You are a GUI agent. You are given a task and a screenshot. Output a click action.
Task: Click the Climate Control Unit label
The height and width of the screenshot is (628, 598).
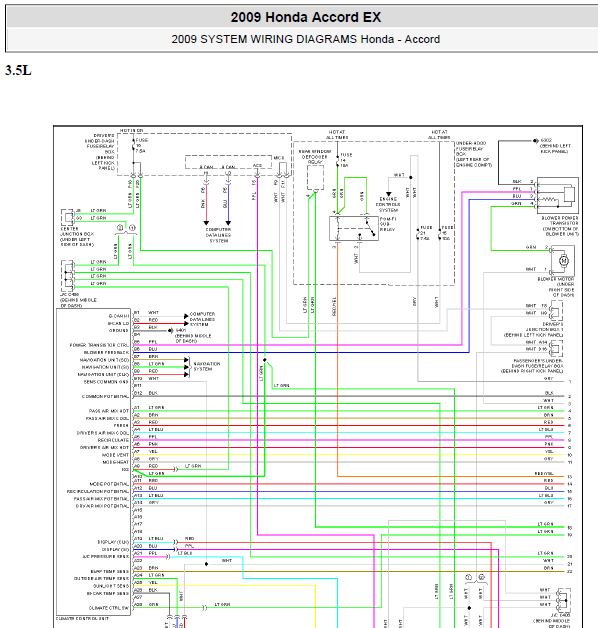[x=82, y=618]
